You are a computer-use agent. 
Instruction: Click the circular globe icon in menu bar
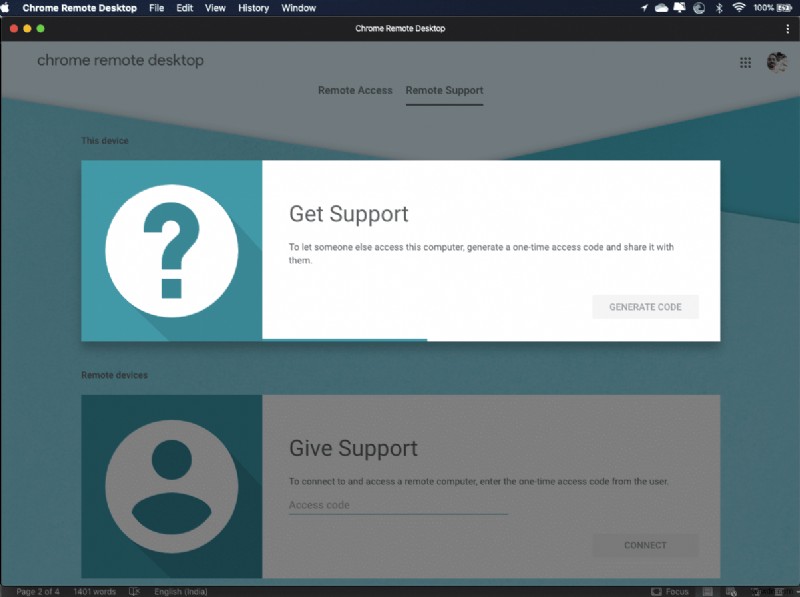coord(699,8)
